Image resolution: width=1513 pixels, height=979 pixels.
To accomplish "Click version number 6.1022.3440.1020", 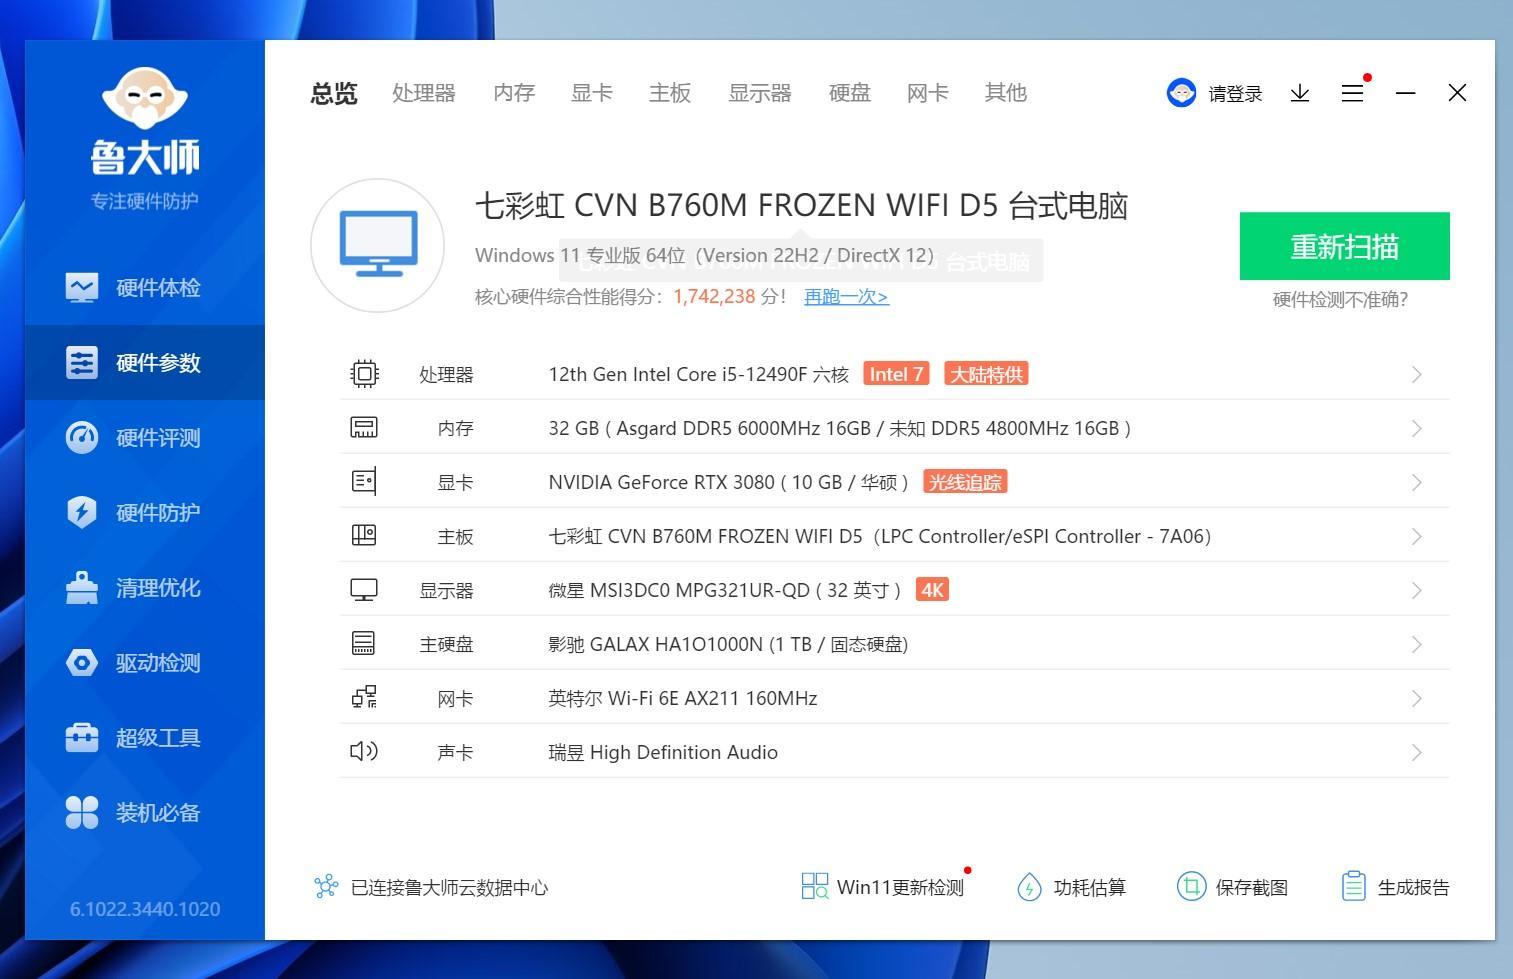I will coord(145,909).
